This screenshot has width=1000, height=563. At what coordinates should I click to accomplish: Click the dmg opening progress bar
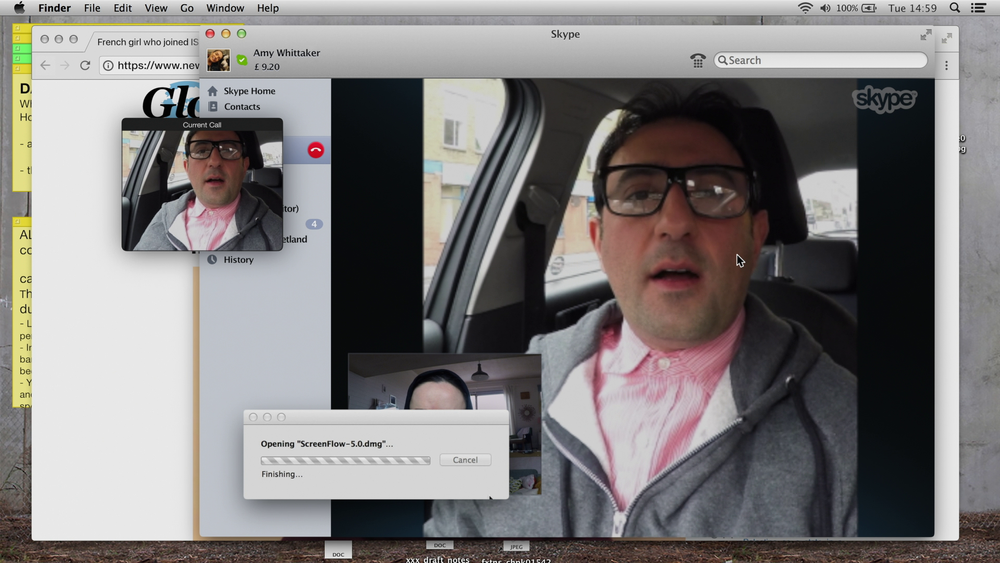point(345,460)
